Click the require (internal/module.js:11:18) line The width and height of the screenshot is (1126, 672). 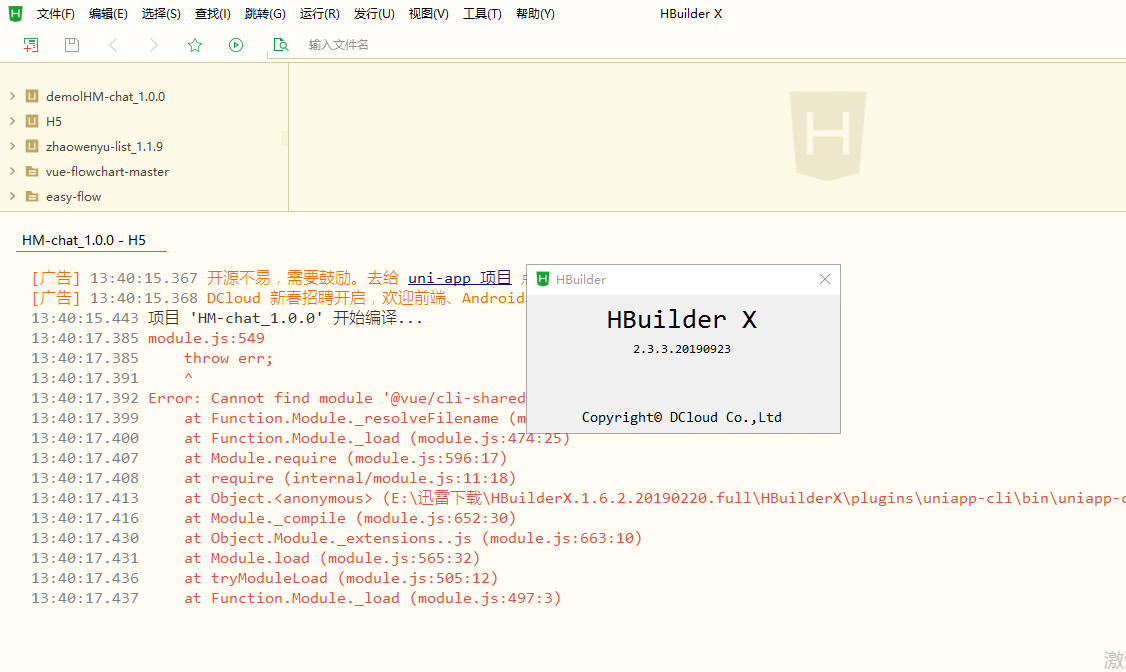[x=350, y=478]
